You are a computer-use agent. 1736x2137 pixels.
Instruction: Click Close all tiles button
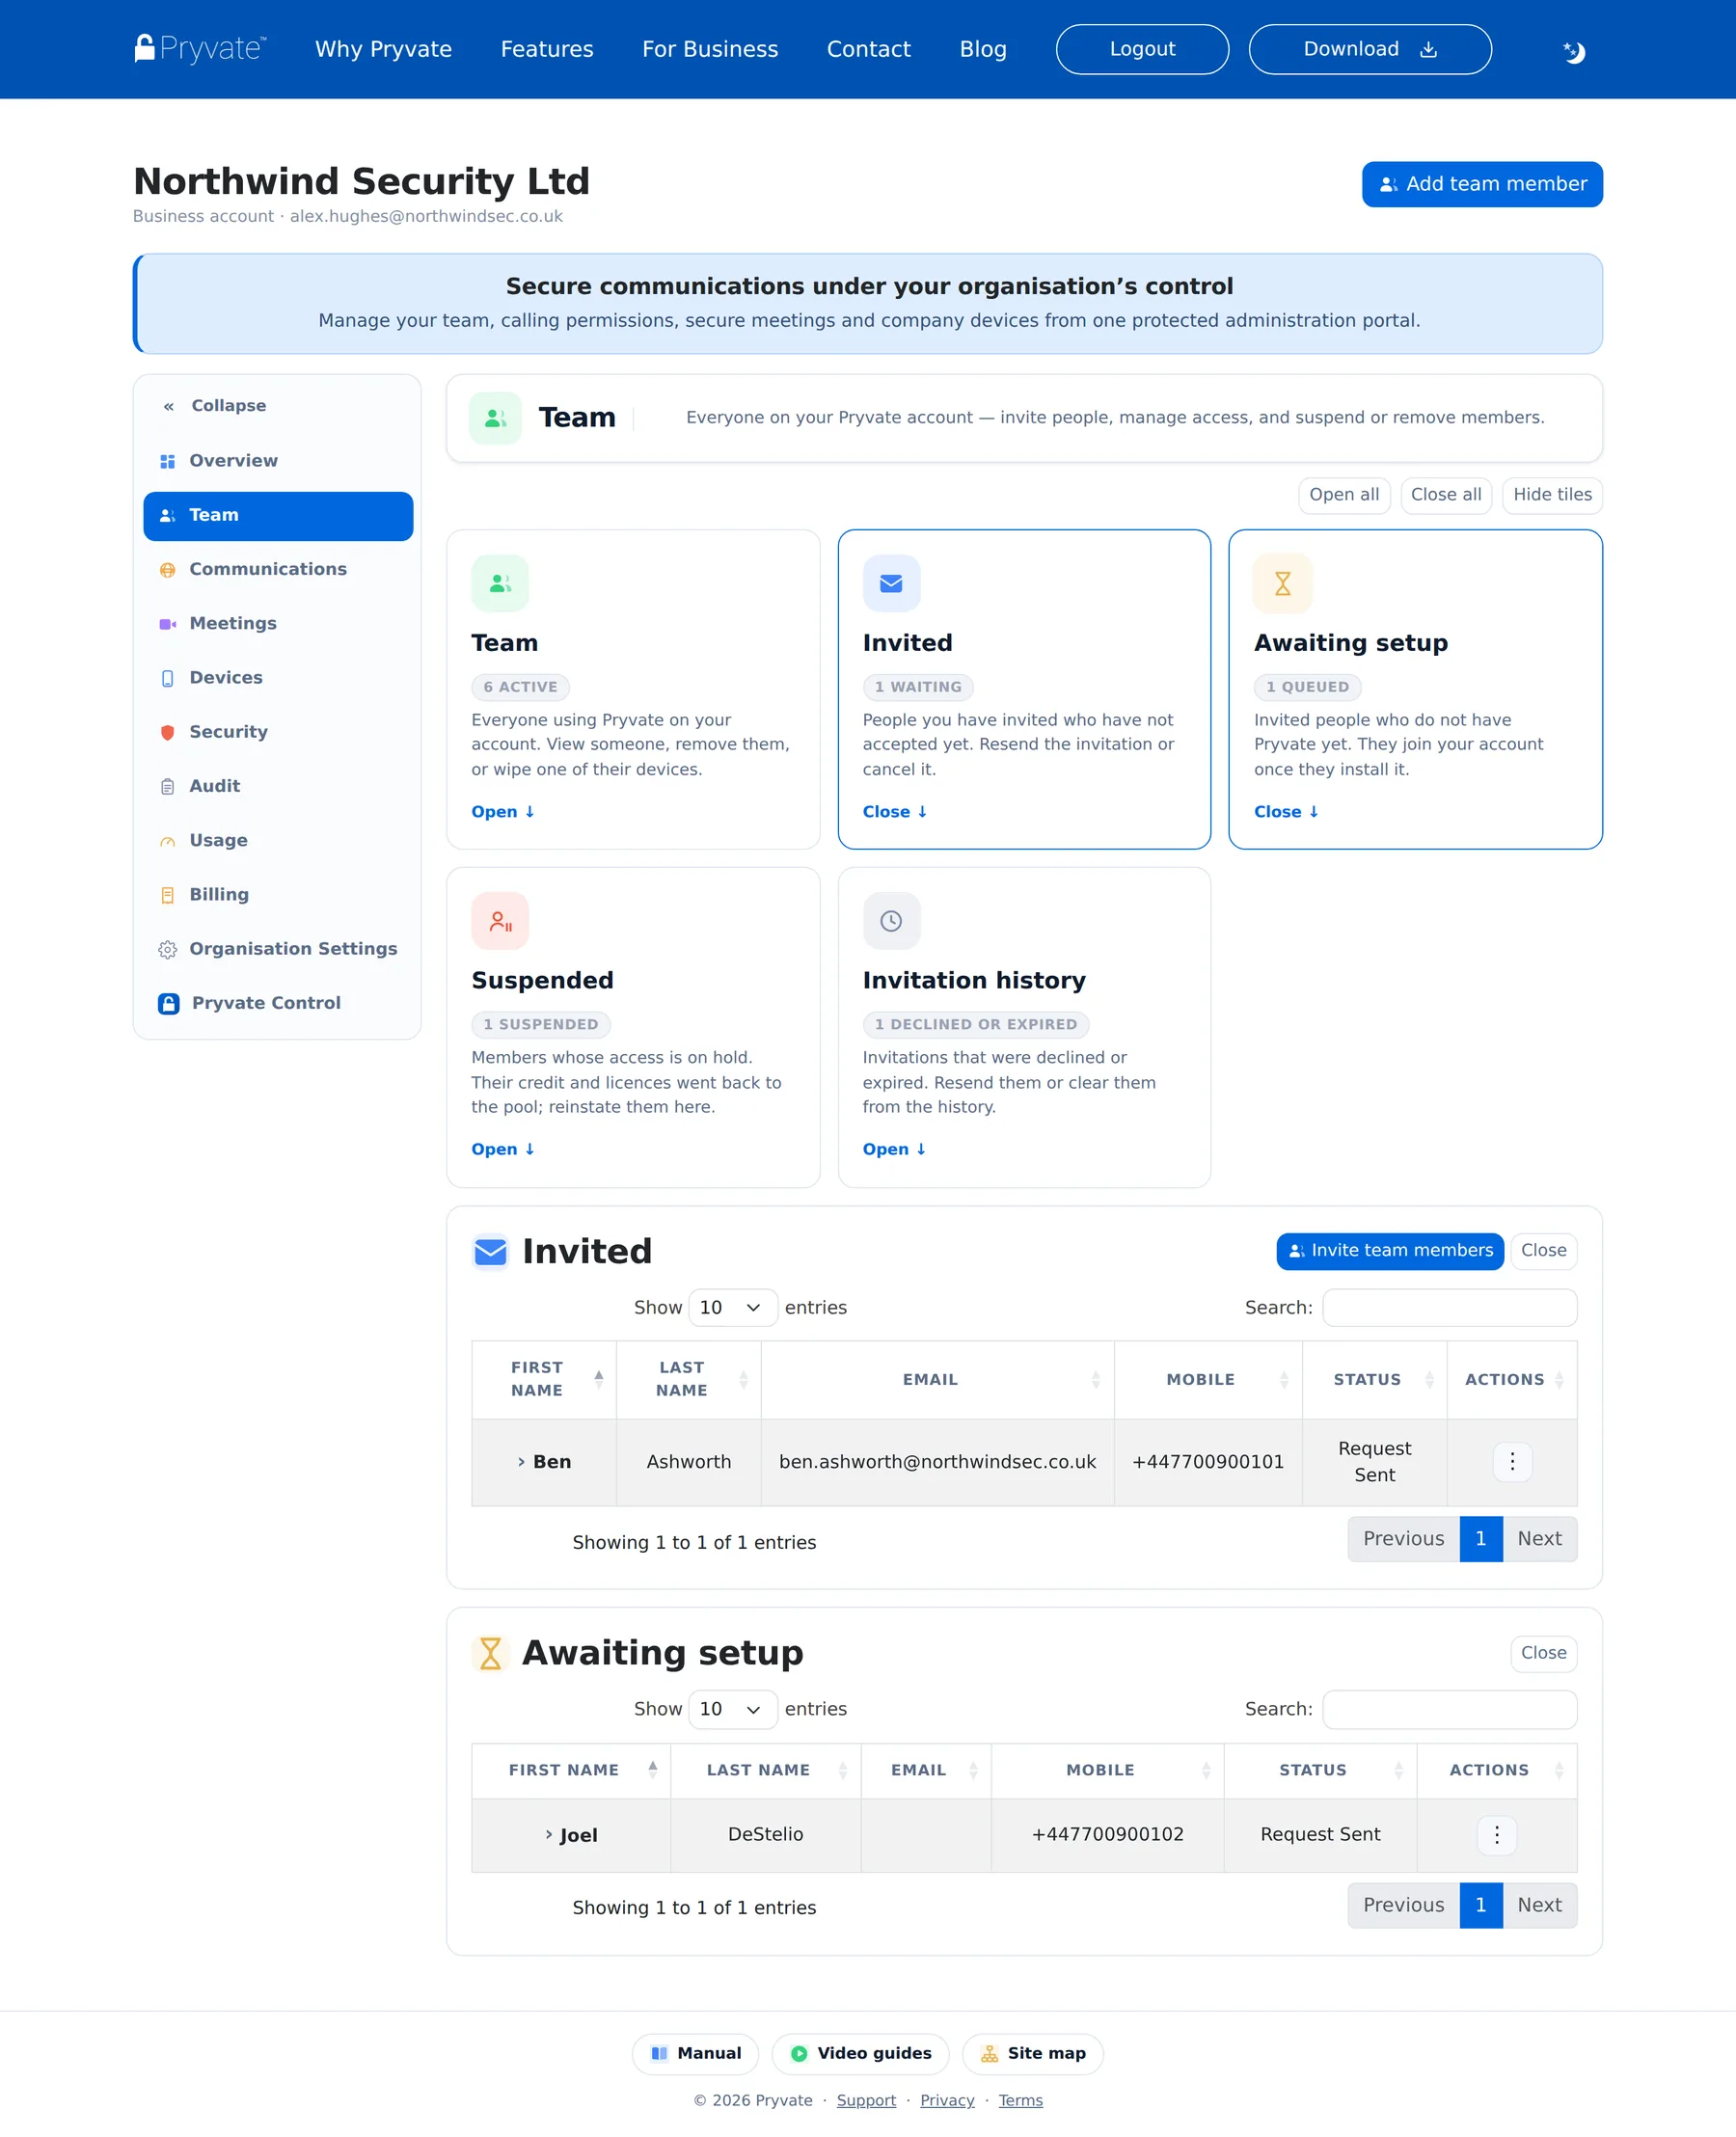(1446, 495)
